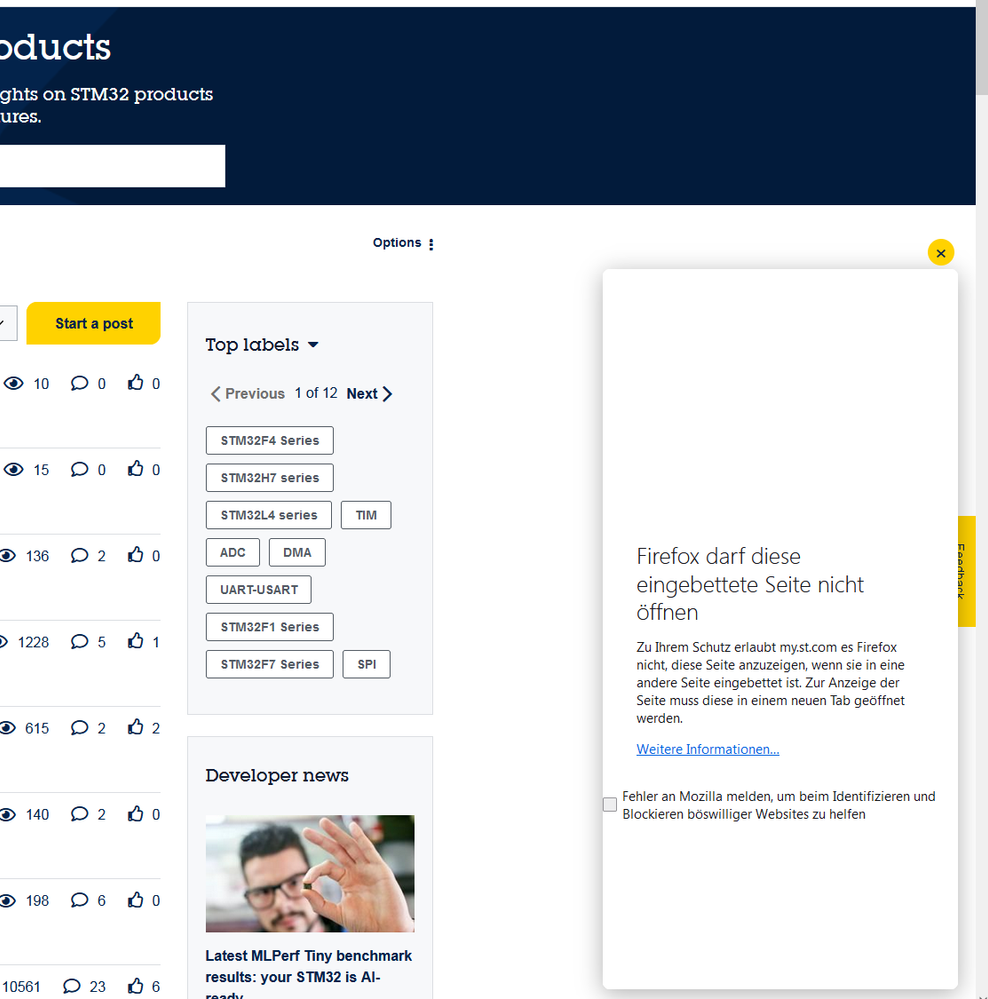
Task: Select the STM32F4 Series label
Action: click(269, 440)
